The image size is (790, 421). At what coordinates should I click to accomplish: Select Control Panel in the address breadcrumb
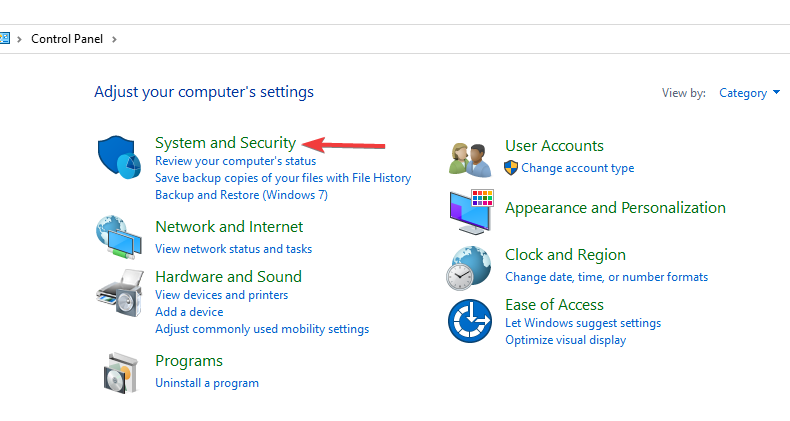tap(67, 39)
